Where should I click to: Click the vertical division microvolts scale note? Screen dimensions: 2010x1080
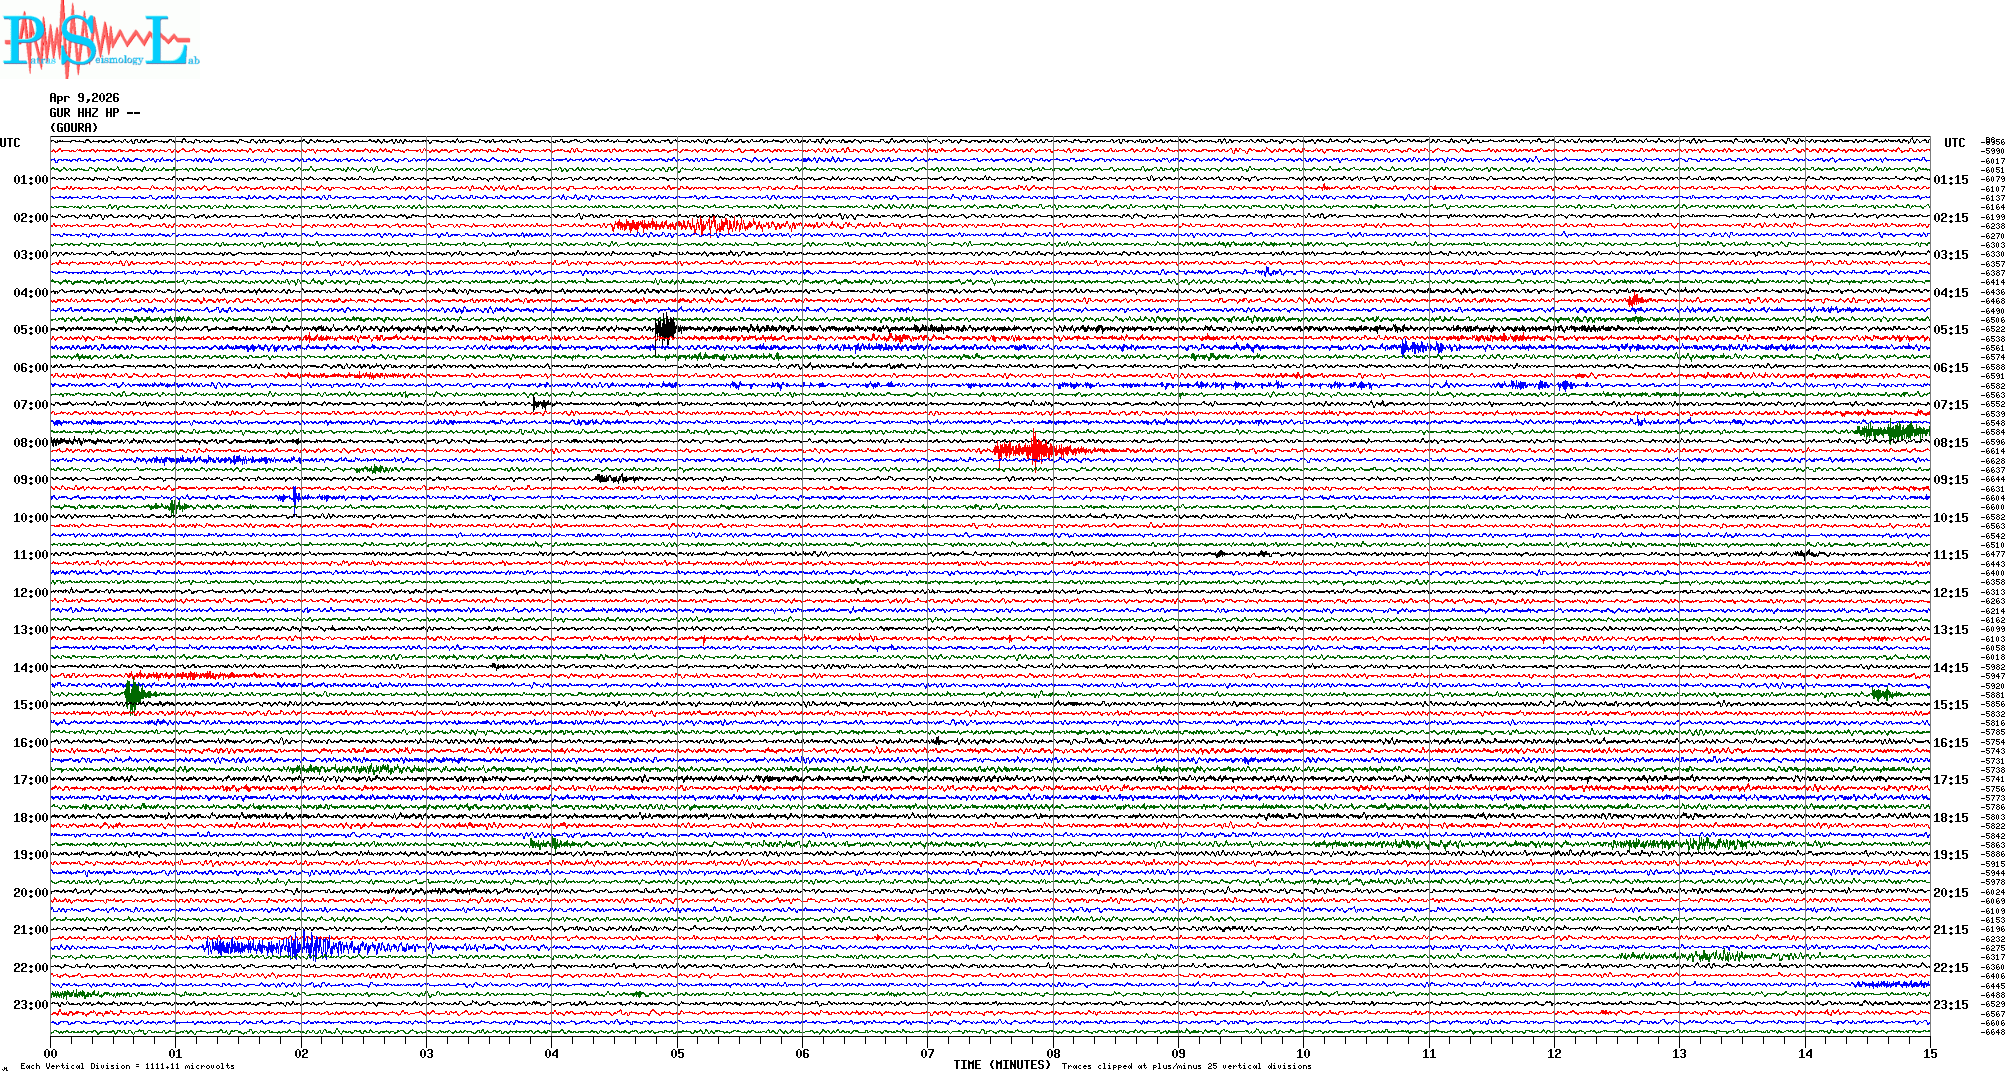point(127,1066)
